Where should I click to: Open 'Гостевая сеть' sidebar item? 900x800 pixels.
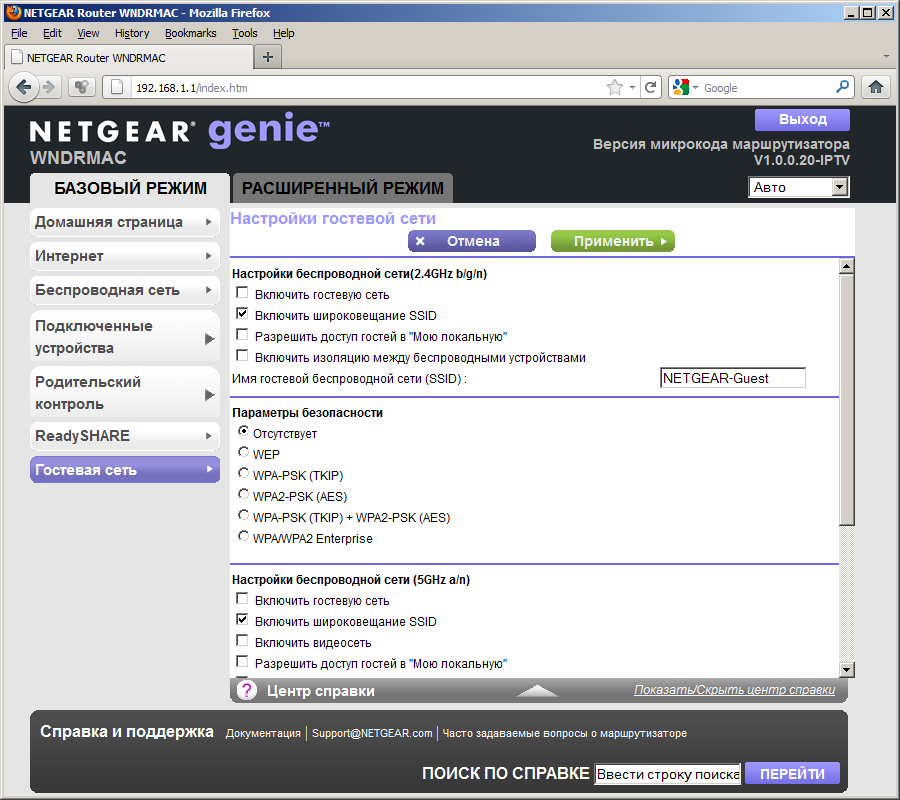click(x=125, y=470)
